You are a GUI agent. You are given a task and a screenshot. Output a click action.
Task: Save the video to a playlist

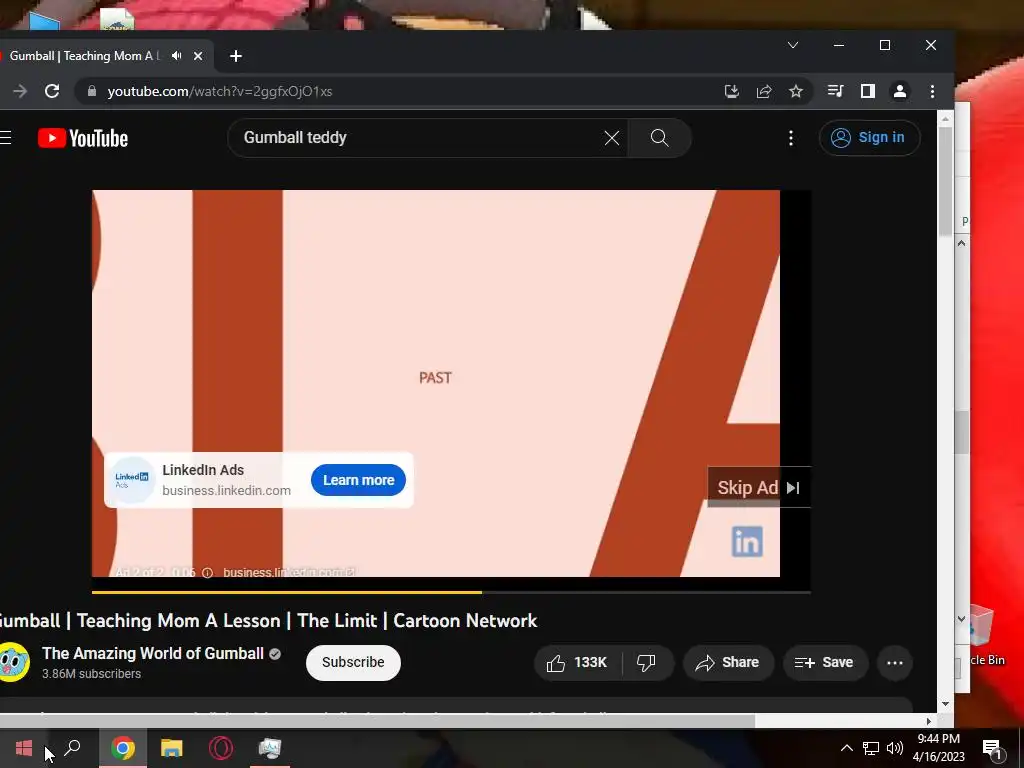[825, 663]
